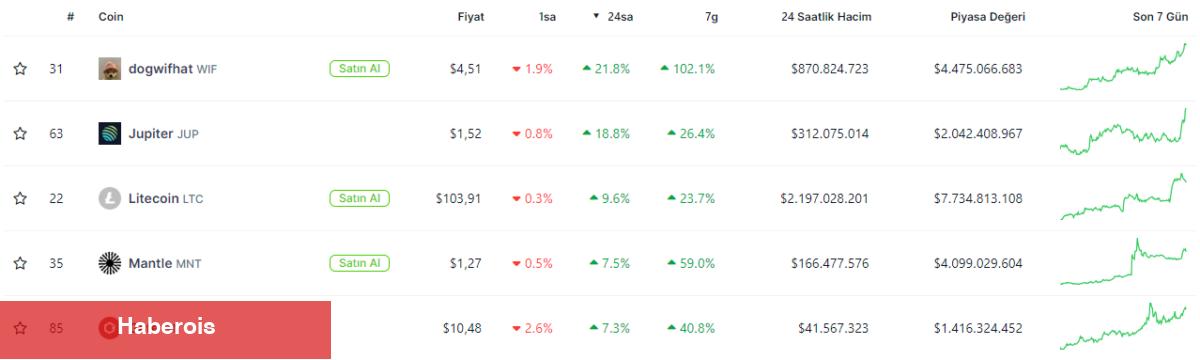This screenshot has width=1200, height=360.
Task: Sort by 24 Saatlik Hacim header
Action: coord(825,17)
